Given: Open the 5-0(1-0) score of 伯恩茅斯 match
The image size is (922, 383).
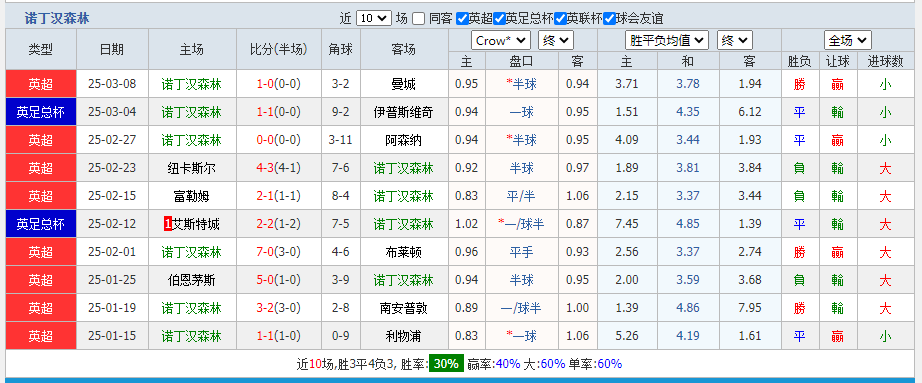Looking at the screenshot, I should [x=279, y=280].
